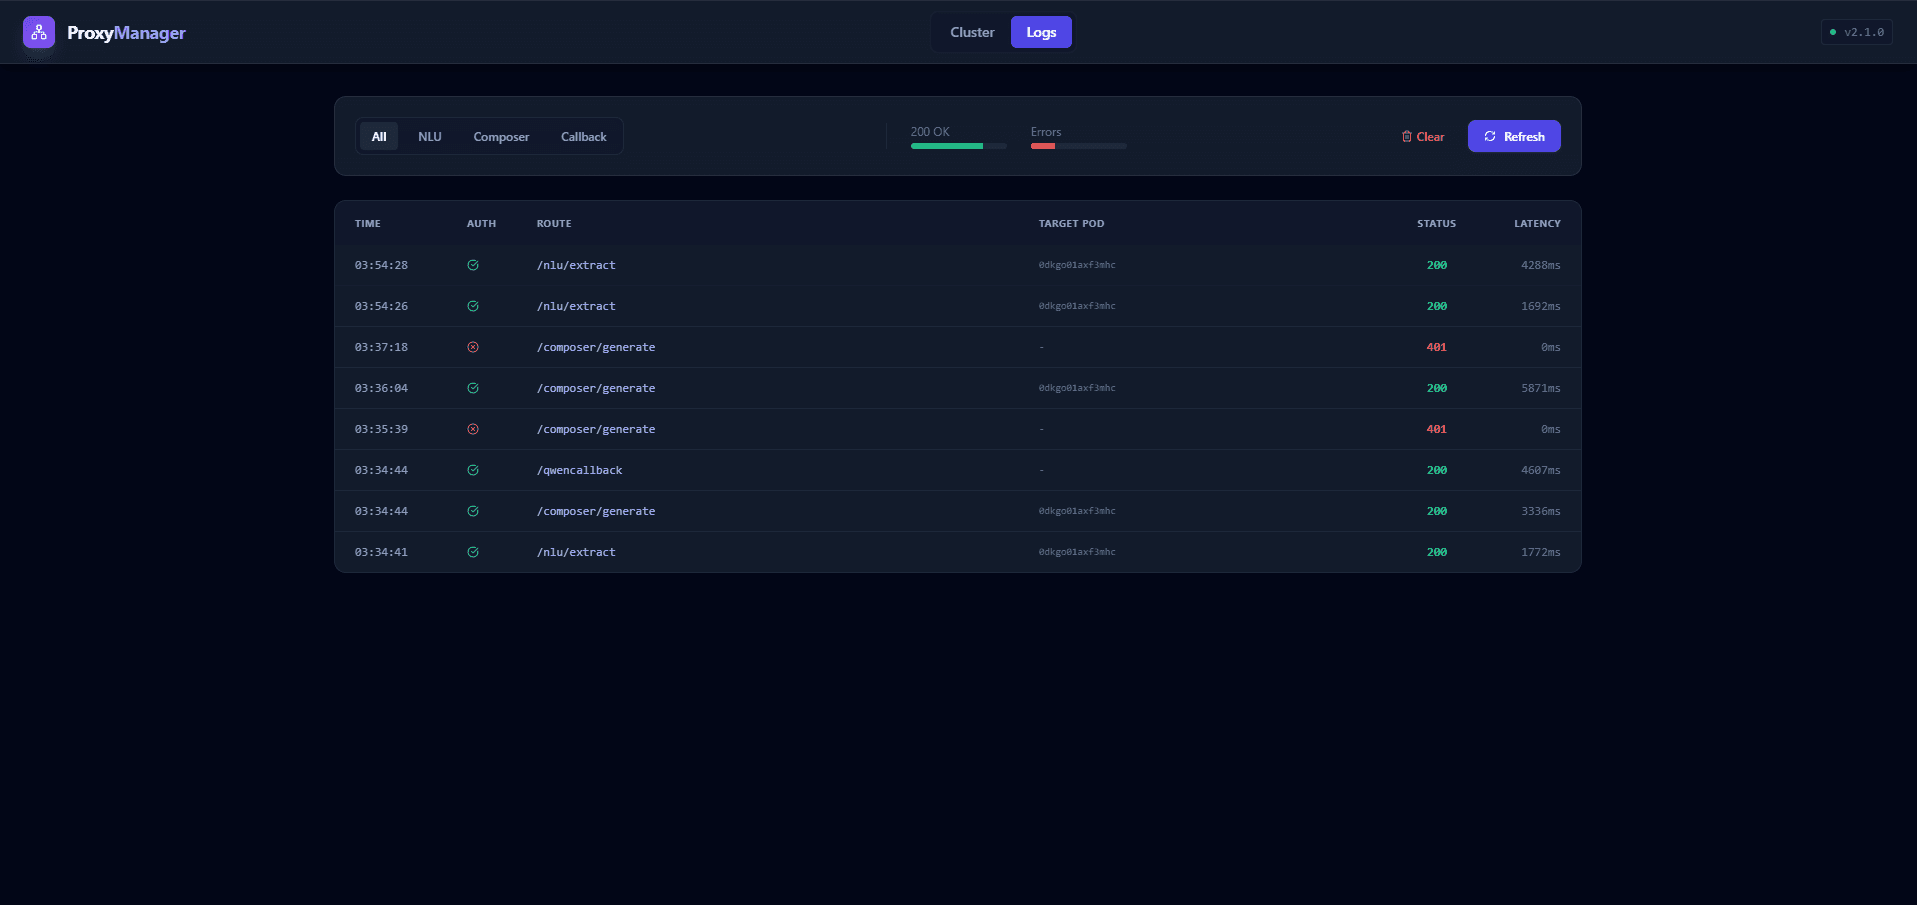Filter logs by Composer

pyautogui.click(x=501, y=137)
